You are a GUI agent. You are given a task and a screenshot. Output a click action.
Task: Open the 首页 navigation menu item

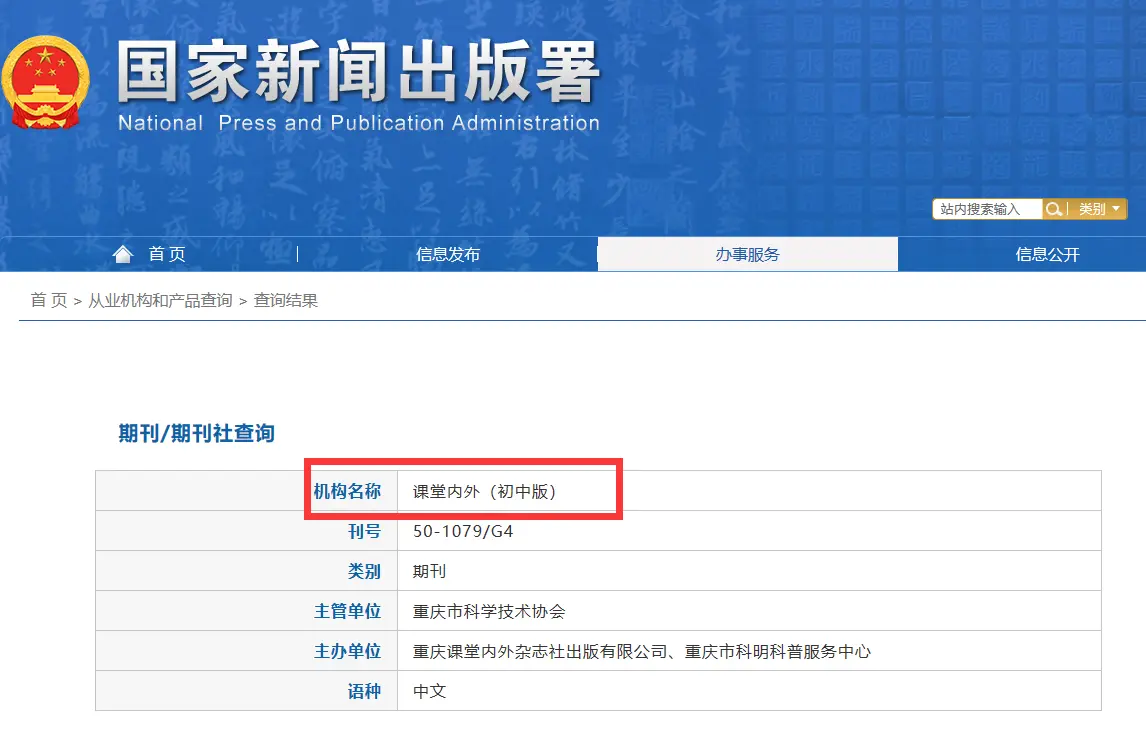pyautogui.click(x=167, y=254)
